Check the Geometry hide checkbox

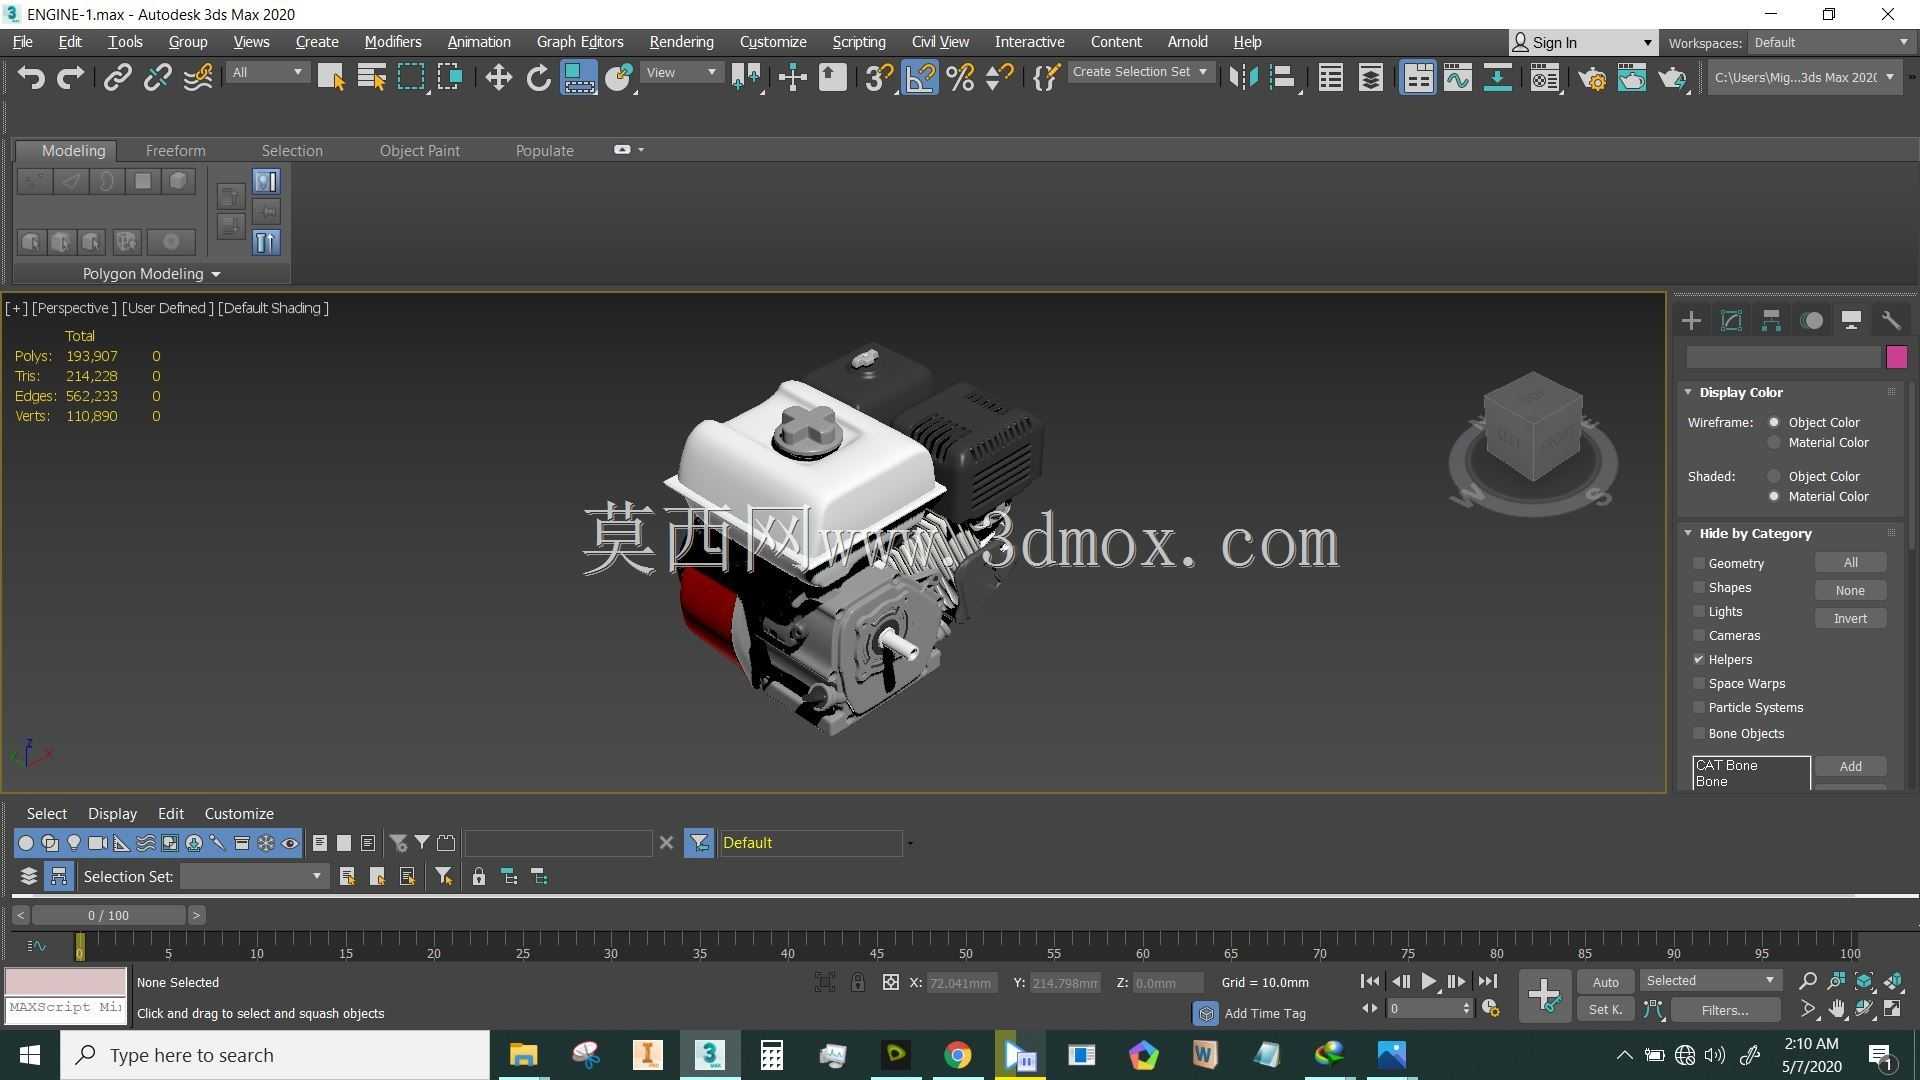coord(1698,563)
